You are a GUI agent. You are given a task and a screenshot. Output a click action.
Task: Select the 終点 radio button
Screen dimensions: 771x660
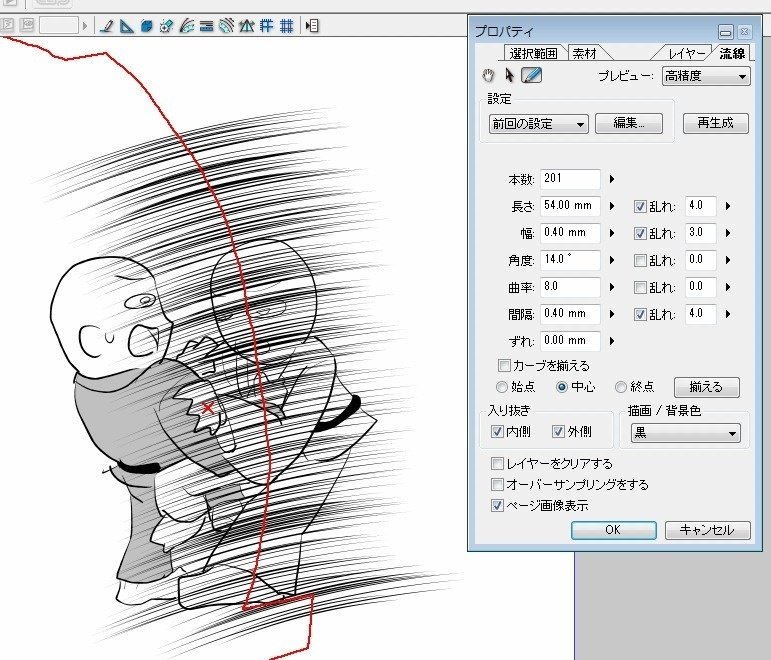coord(621,388)
